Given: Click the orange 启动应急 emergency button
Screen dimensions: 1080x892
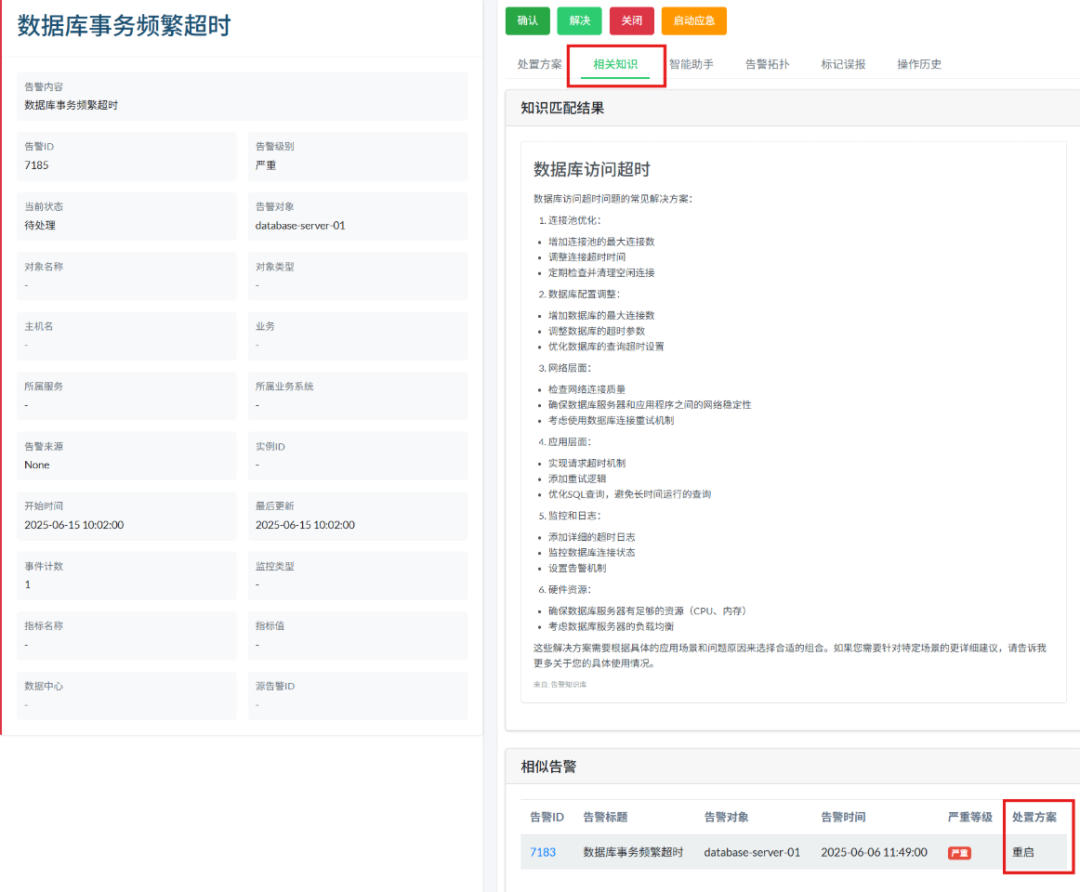Looking at the screenshot, I should pos(693,20).
